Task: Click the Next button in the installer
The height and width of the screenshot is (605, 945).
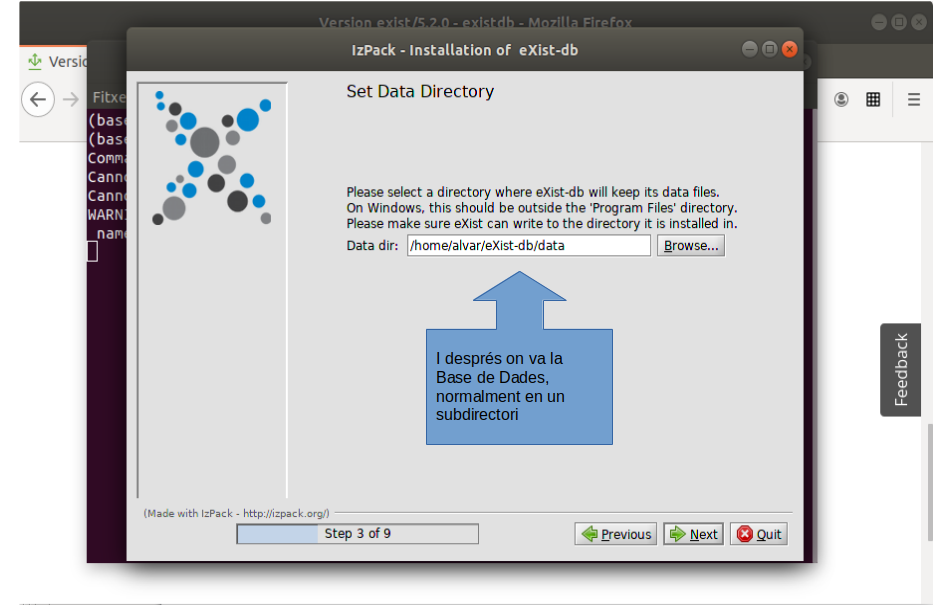Action: point(694,534)
